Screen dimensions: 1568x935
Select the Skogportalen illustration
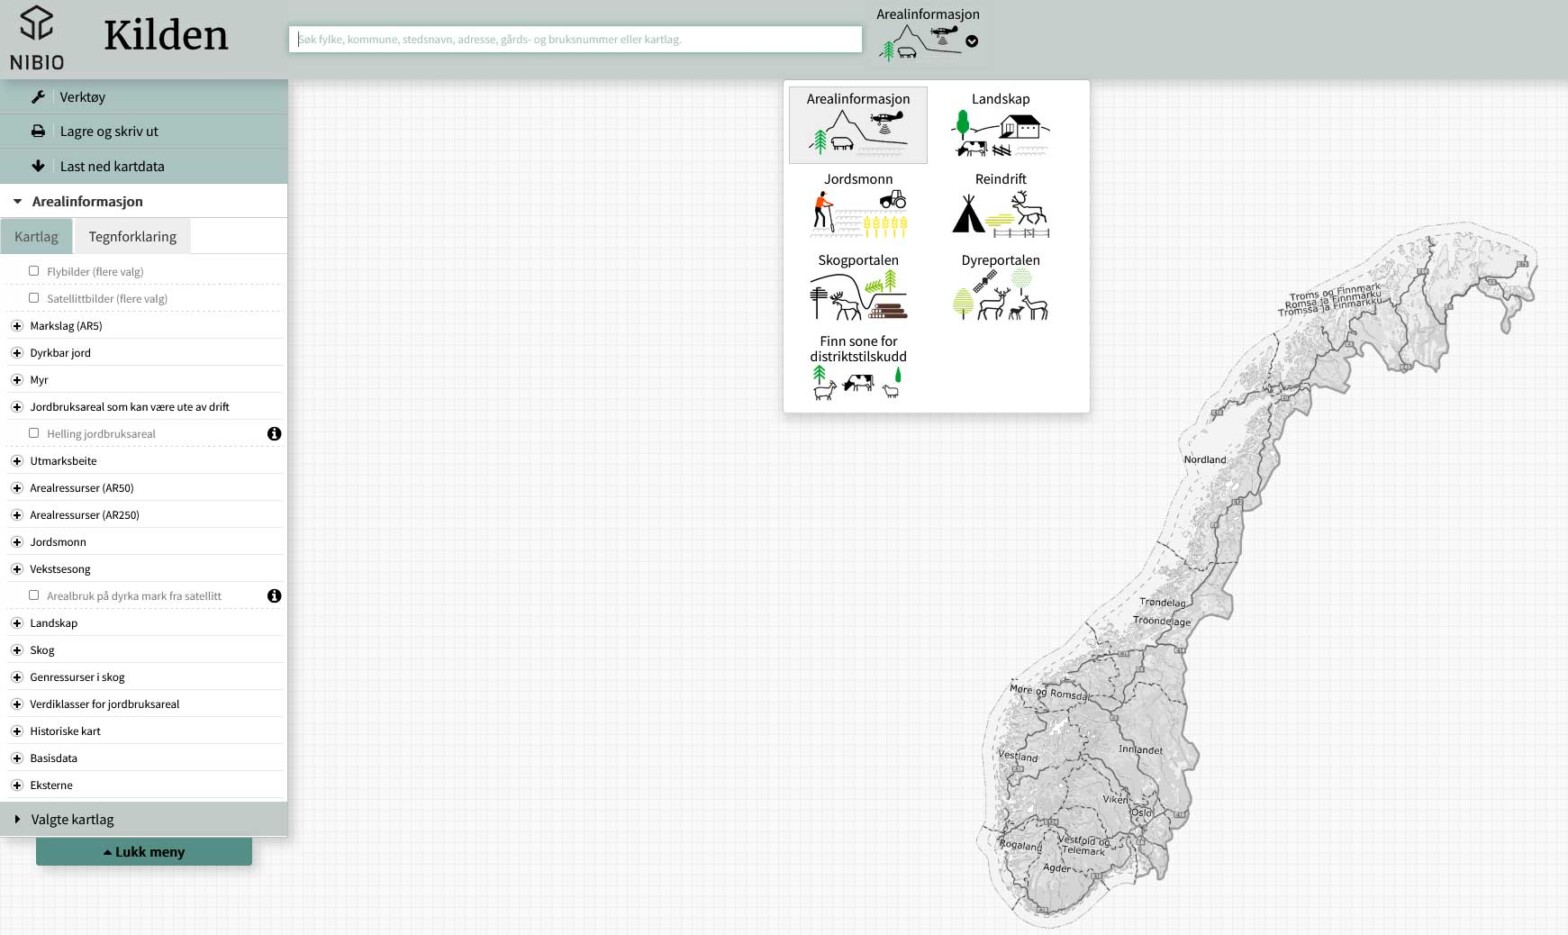click(x=858, y=295)
